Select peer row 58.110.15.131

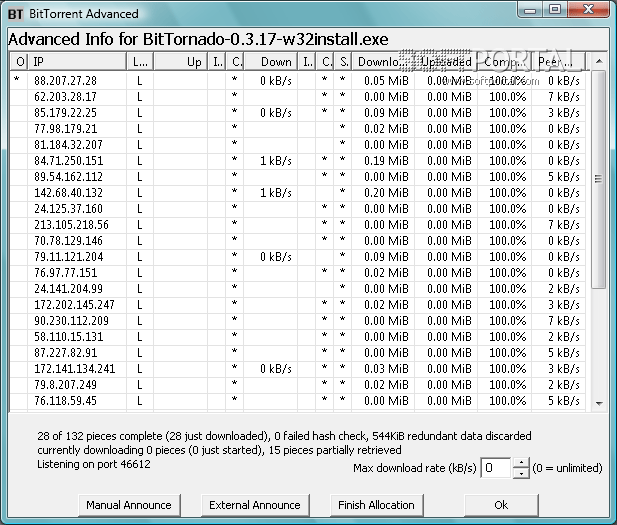[x=298, y=337]
